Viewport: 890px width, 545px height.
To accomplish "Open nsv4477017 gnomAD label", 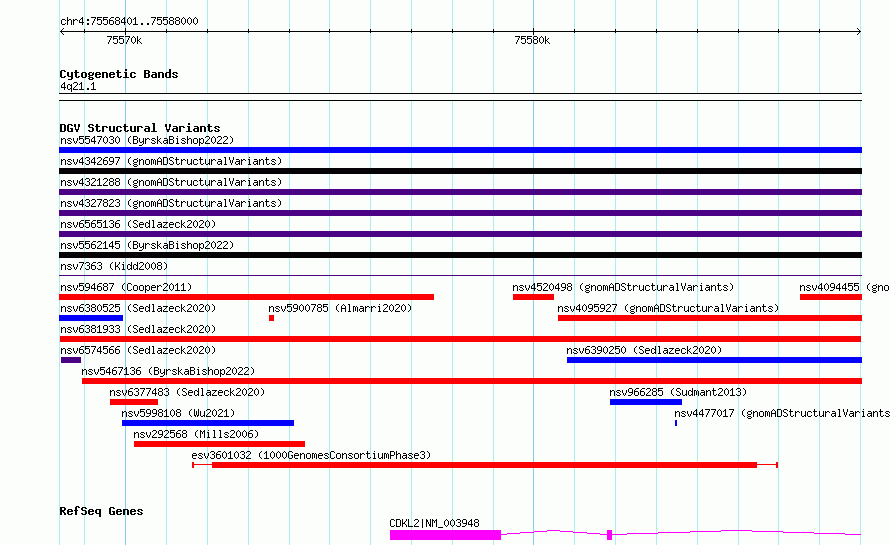I will coord(782,413).
